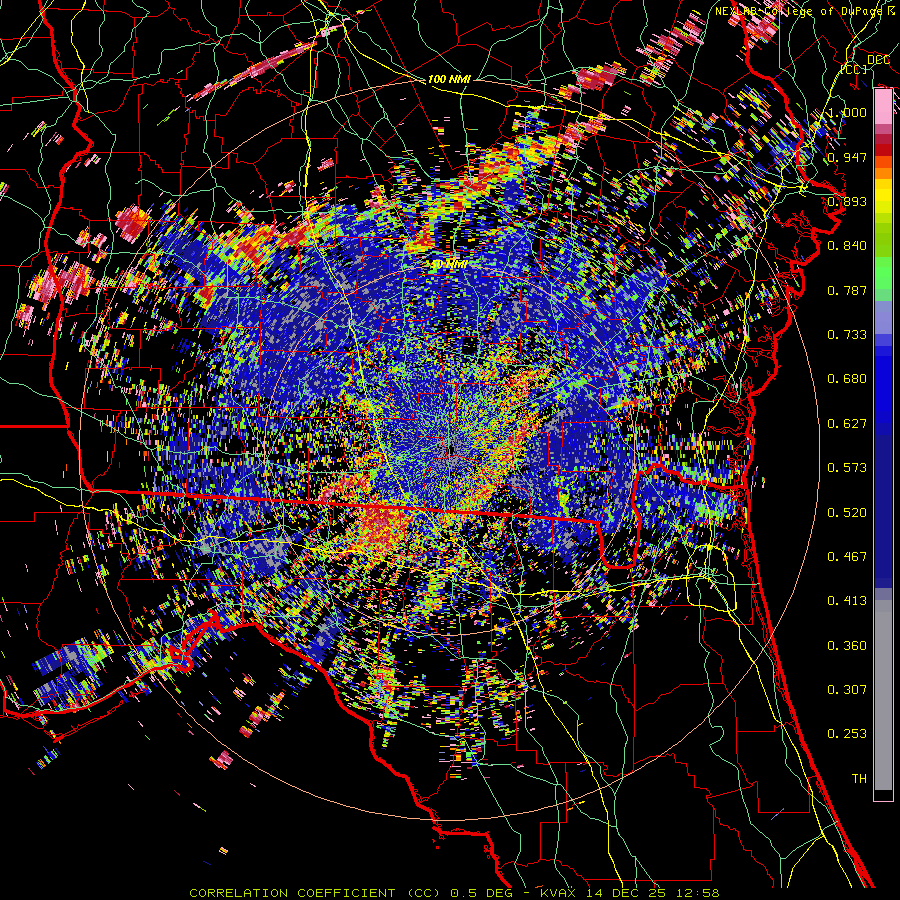Click the 0.573 legend value
The height and width of the screenshot is (900, 900).
coord(847,468)
